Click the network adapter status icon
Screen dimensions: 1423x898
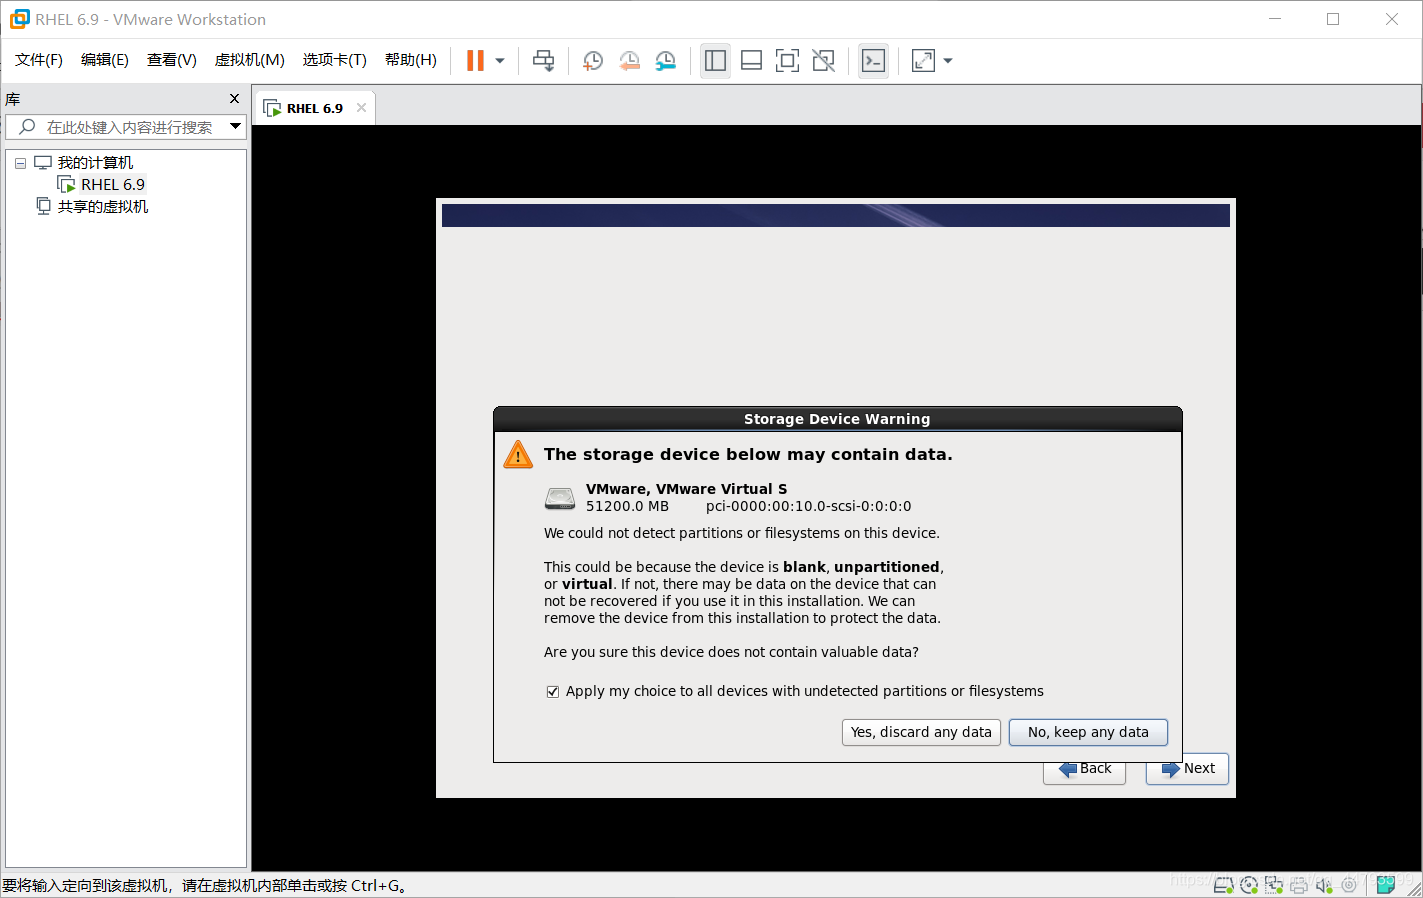pos(1274,884)
